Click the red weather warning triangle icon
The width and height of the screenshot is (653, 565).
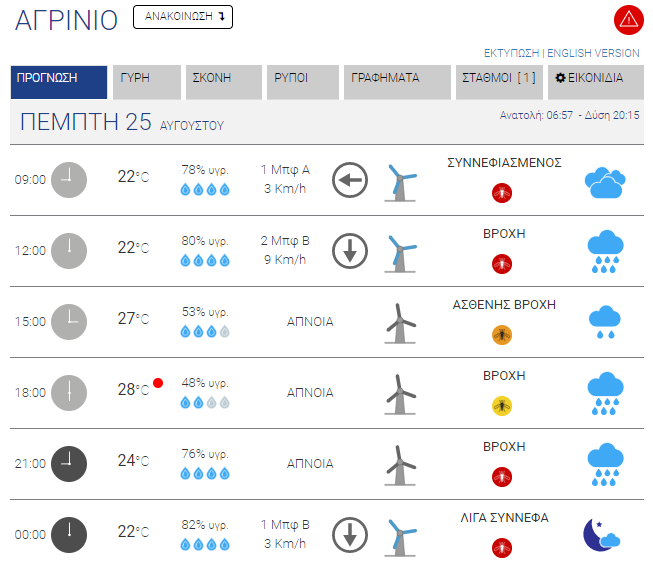pyautogui.click(x=628, y=20)
